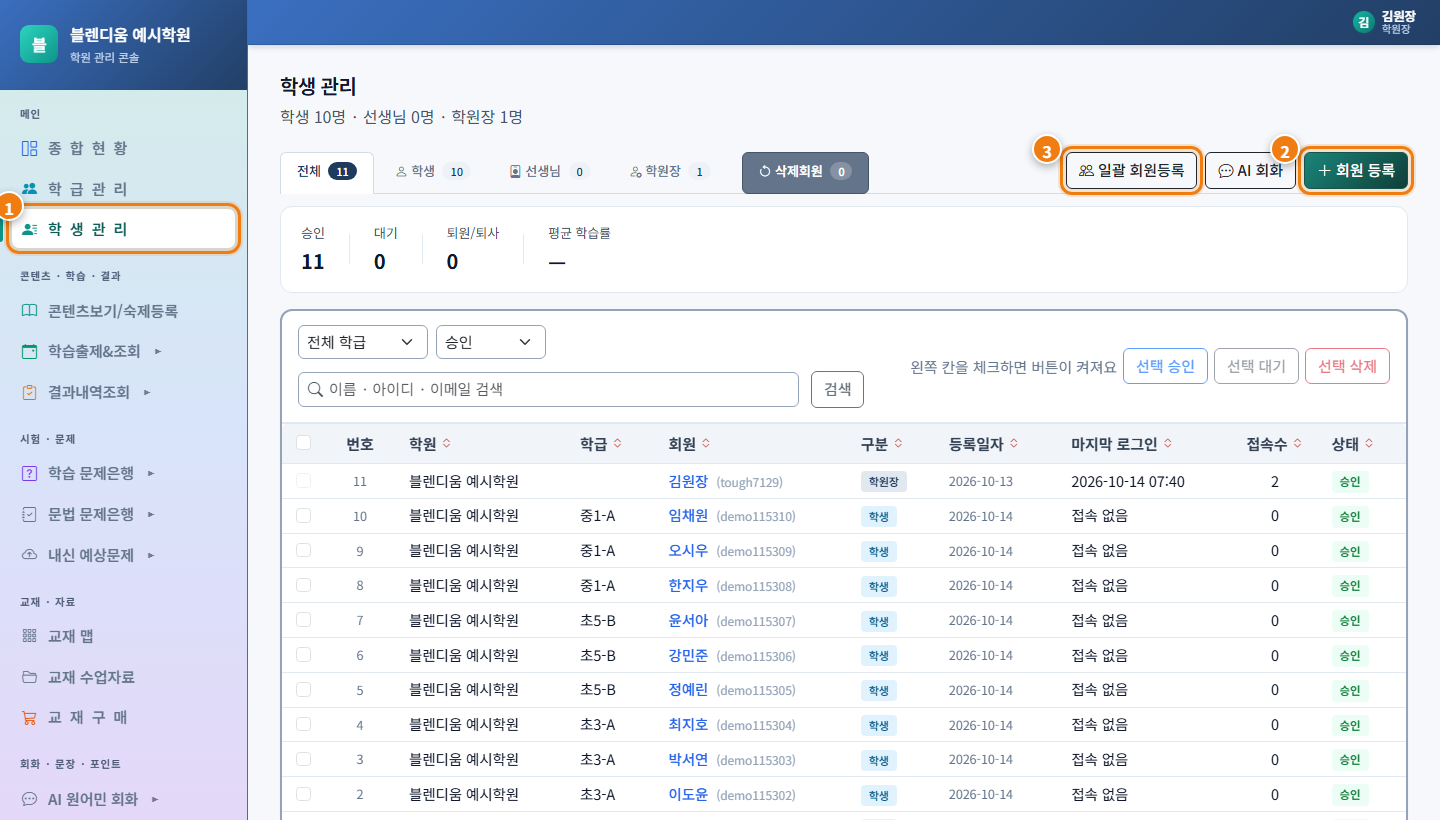This screenshot has width=1440, height=820.
Task: Switch to the 선생님 tab
Action: click(x=549, y=172)
